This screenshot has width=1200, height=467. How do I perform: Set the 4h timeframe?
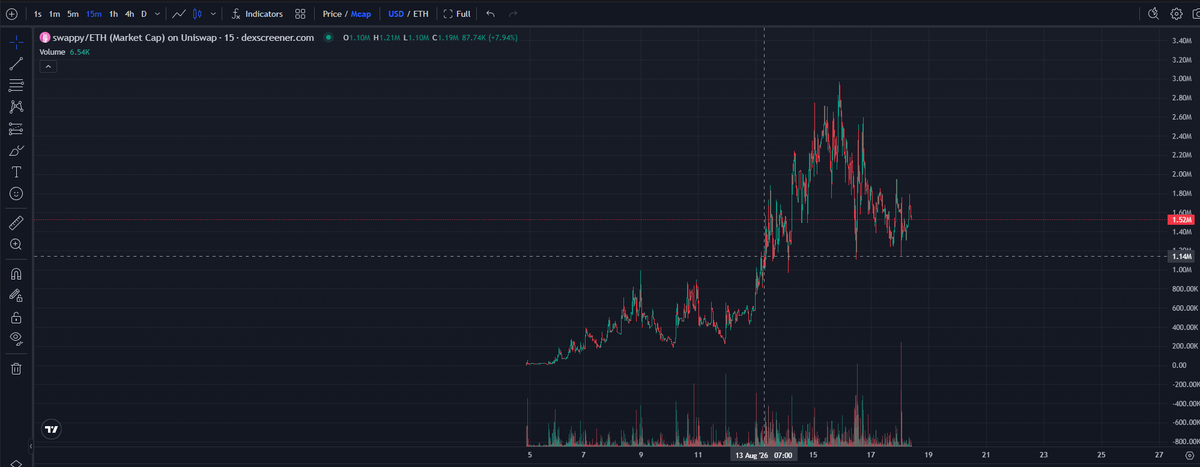(129, 14)
